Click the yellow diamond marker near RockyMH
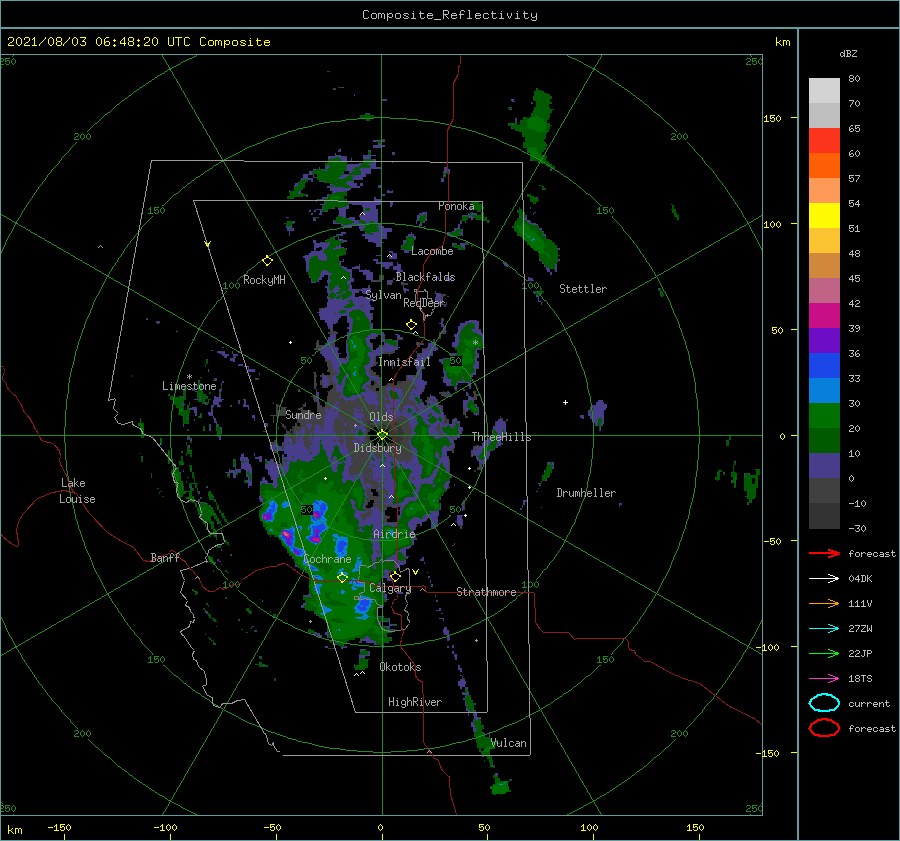900x841 pixels. click(x=267, y=261)
